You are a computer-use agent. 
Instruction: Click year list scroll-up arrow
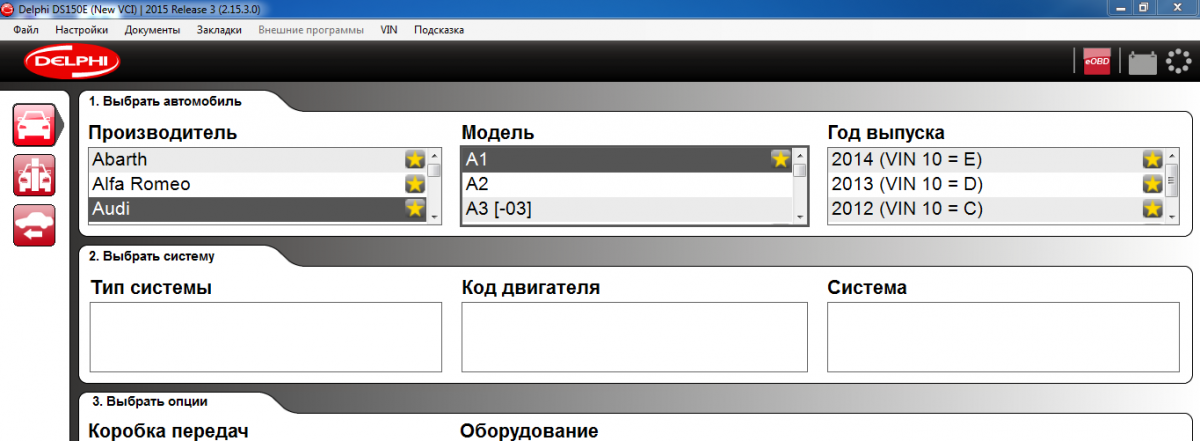pyautogui.click(x=1172, y=155)
